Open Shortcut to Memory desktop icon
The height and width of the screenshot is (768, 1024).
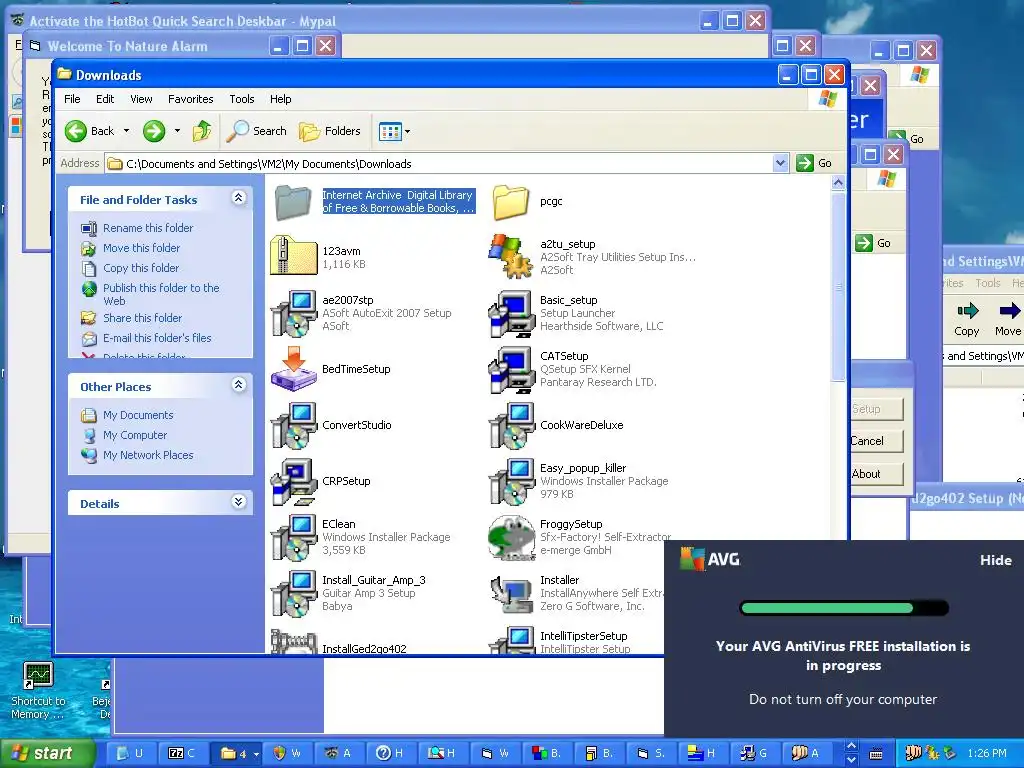click(38, 691)
